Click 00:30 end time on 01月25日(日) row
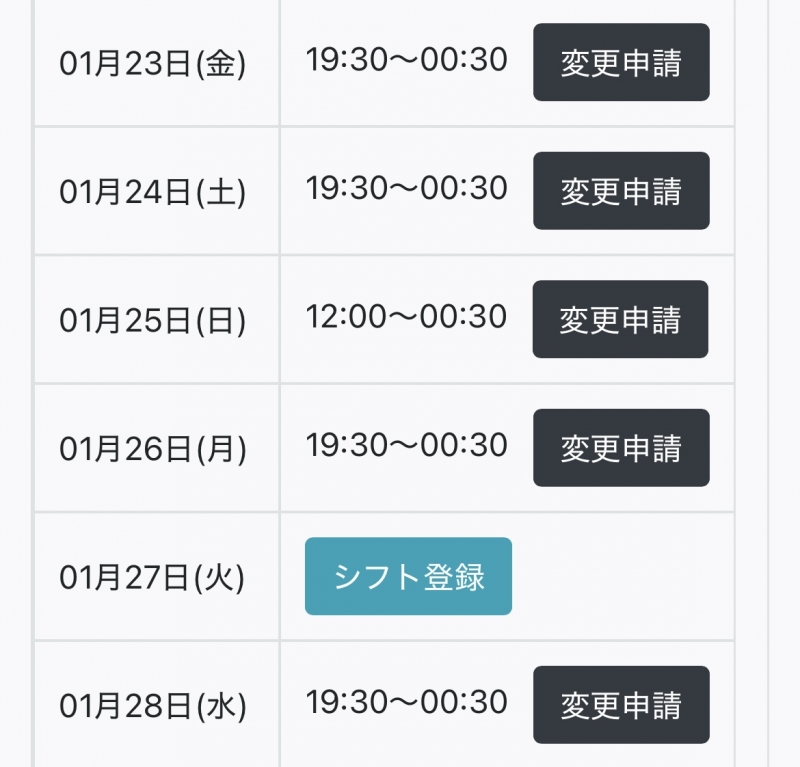The width and height of the screenshot is (800, 767). point(473,316)
